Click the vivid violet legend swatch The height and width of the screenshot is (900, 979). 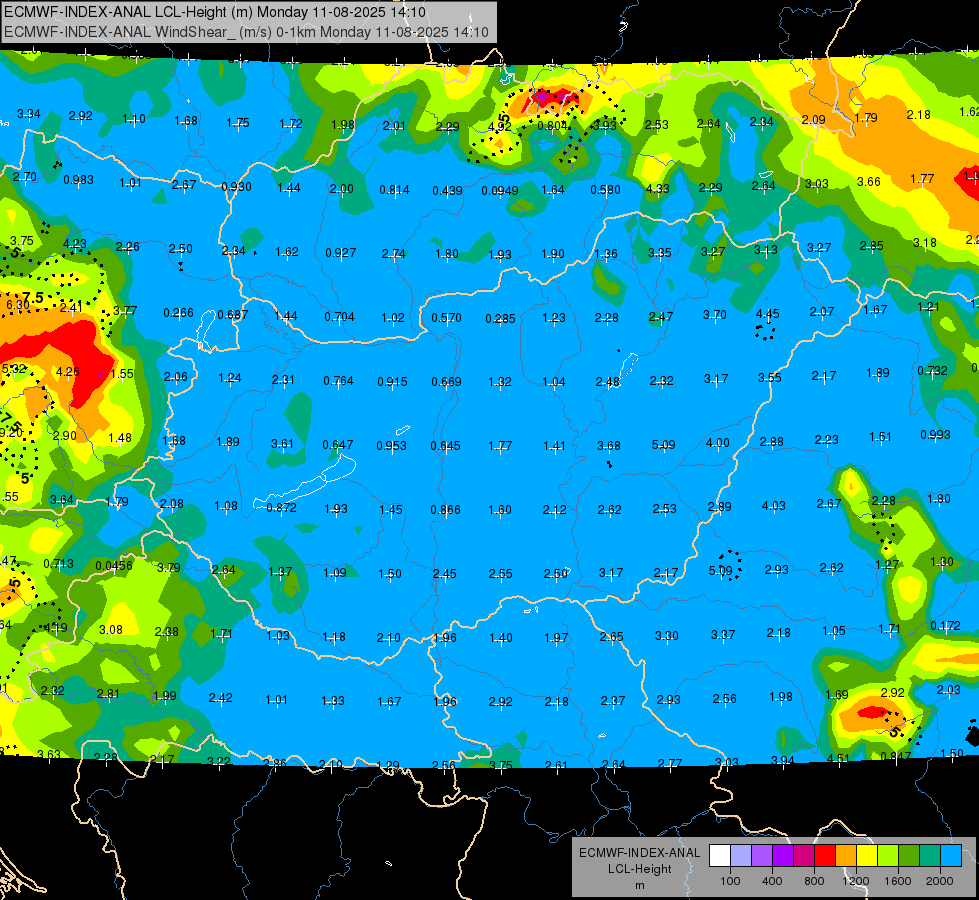(783, 856)
